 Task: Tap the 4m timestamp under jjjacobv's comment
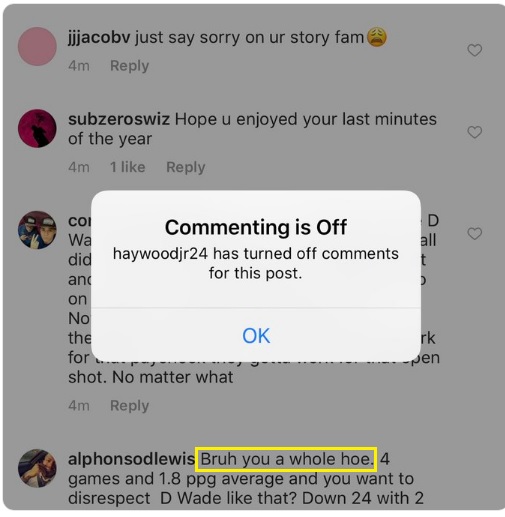click(x=79, y=66)
